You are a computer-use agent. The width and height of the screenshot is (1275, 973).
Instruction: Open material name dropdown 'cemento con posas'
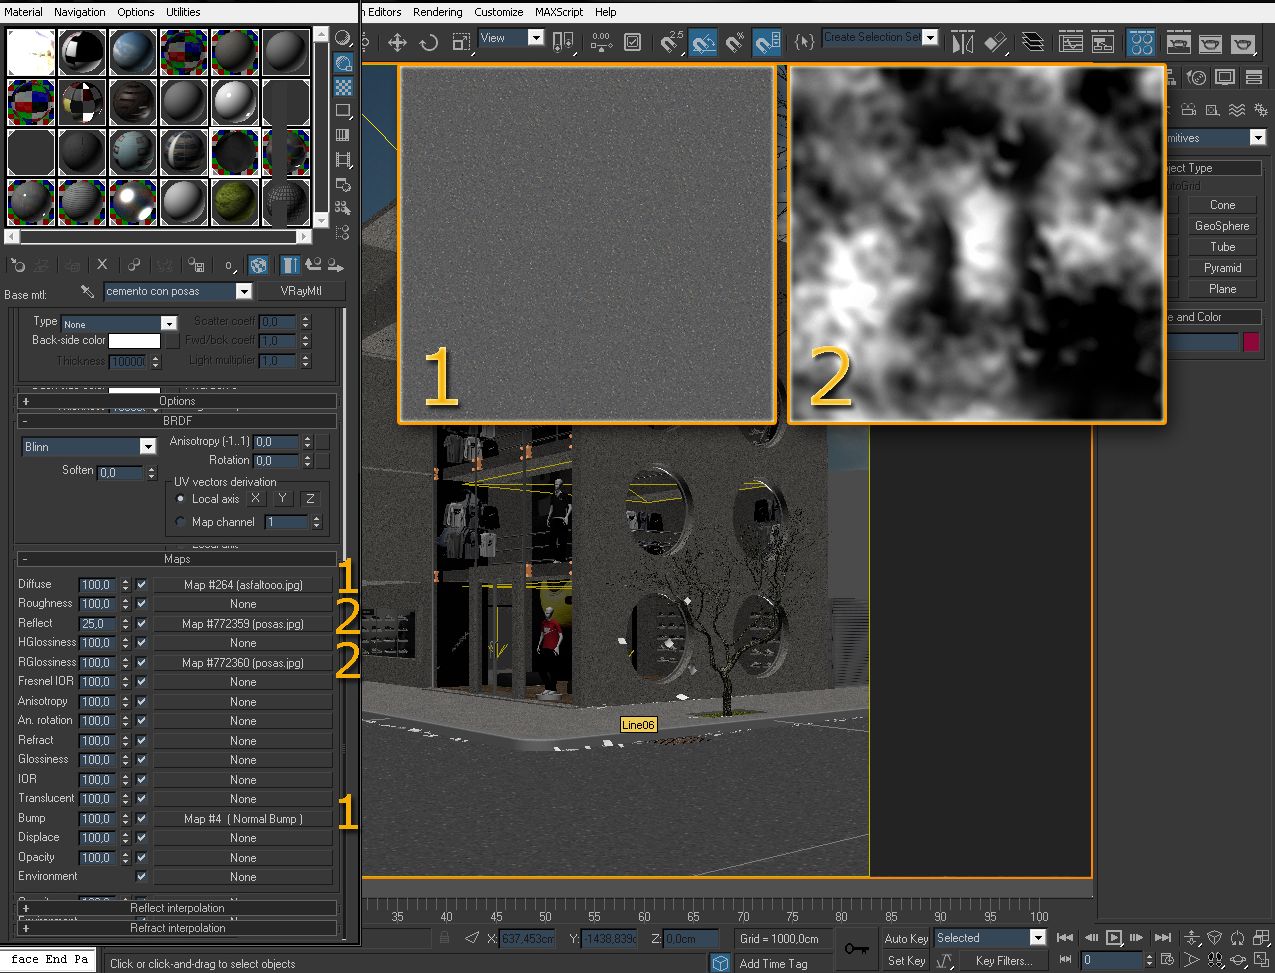click(178, 291)
